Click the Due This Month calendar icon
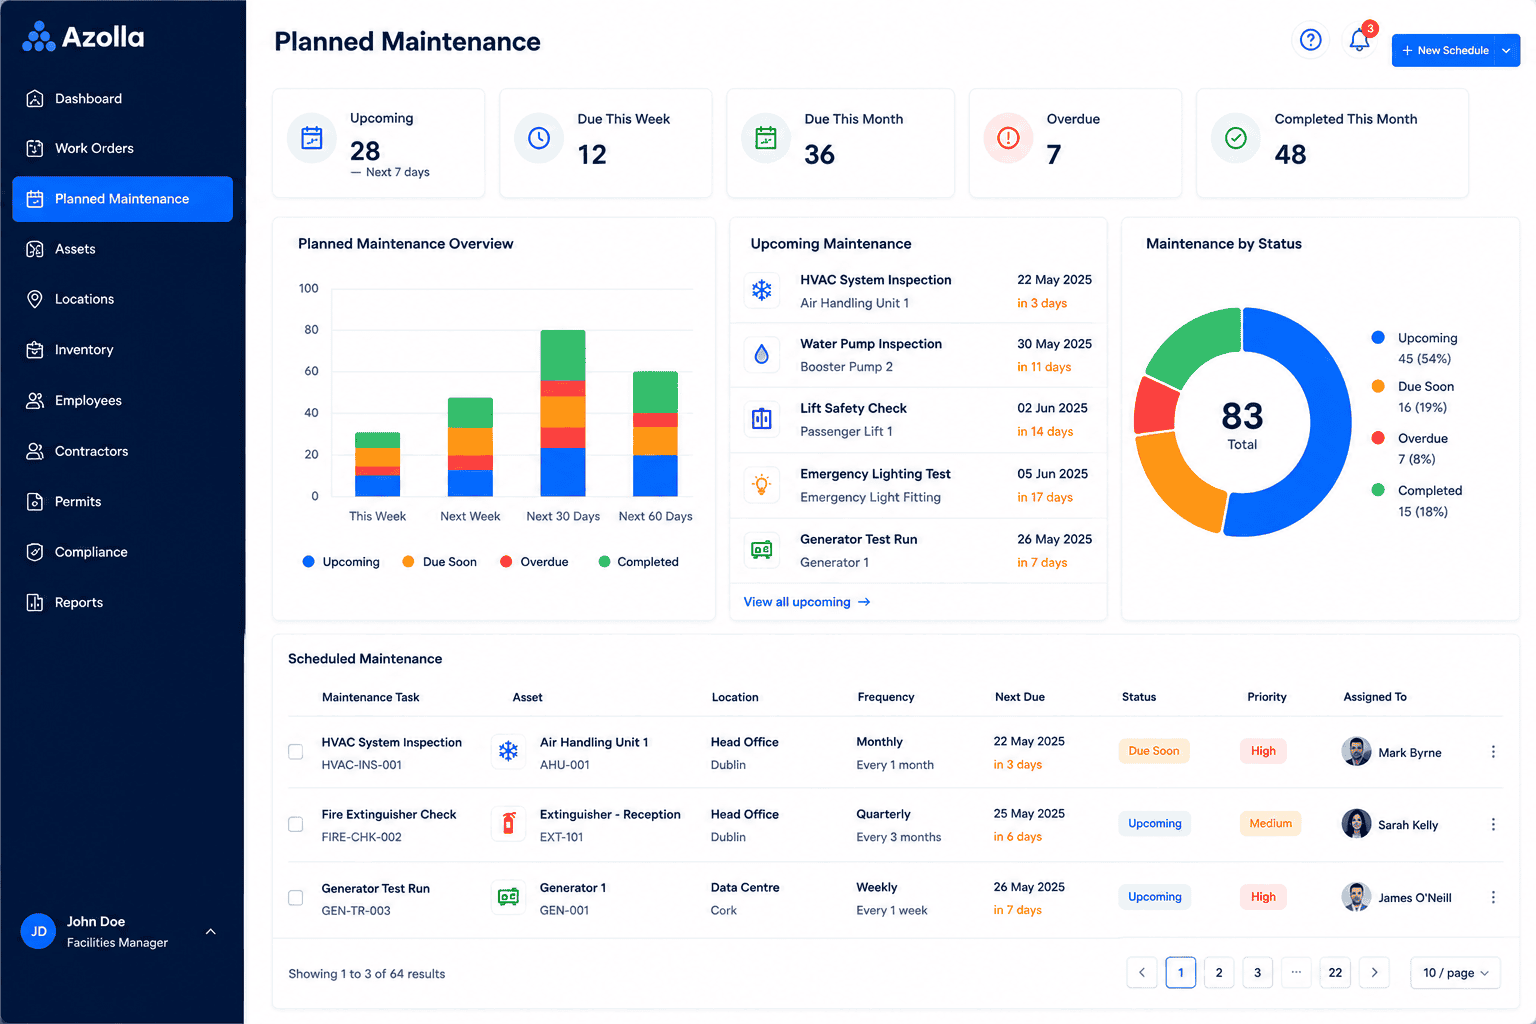This screenshot has width=1536, height=1024. [766, 138]
